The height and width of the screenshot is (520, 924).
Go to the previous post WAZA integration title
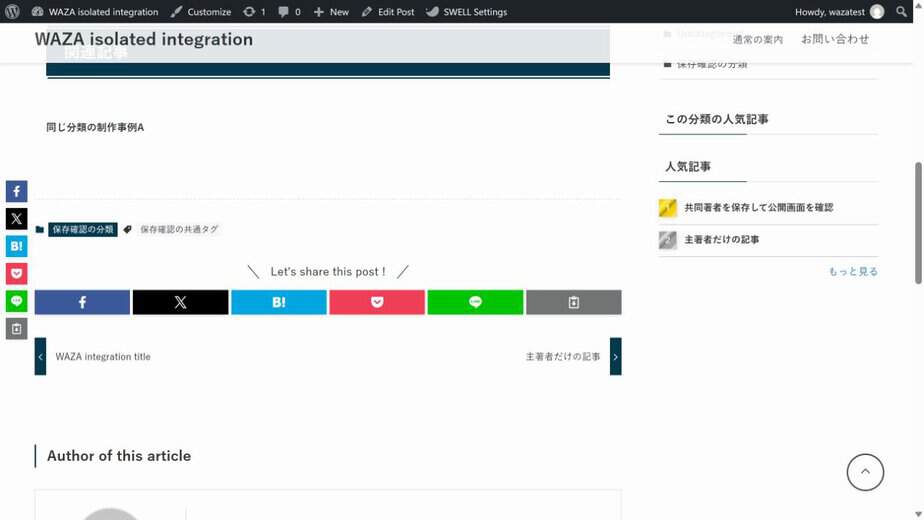[103, 357]
